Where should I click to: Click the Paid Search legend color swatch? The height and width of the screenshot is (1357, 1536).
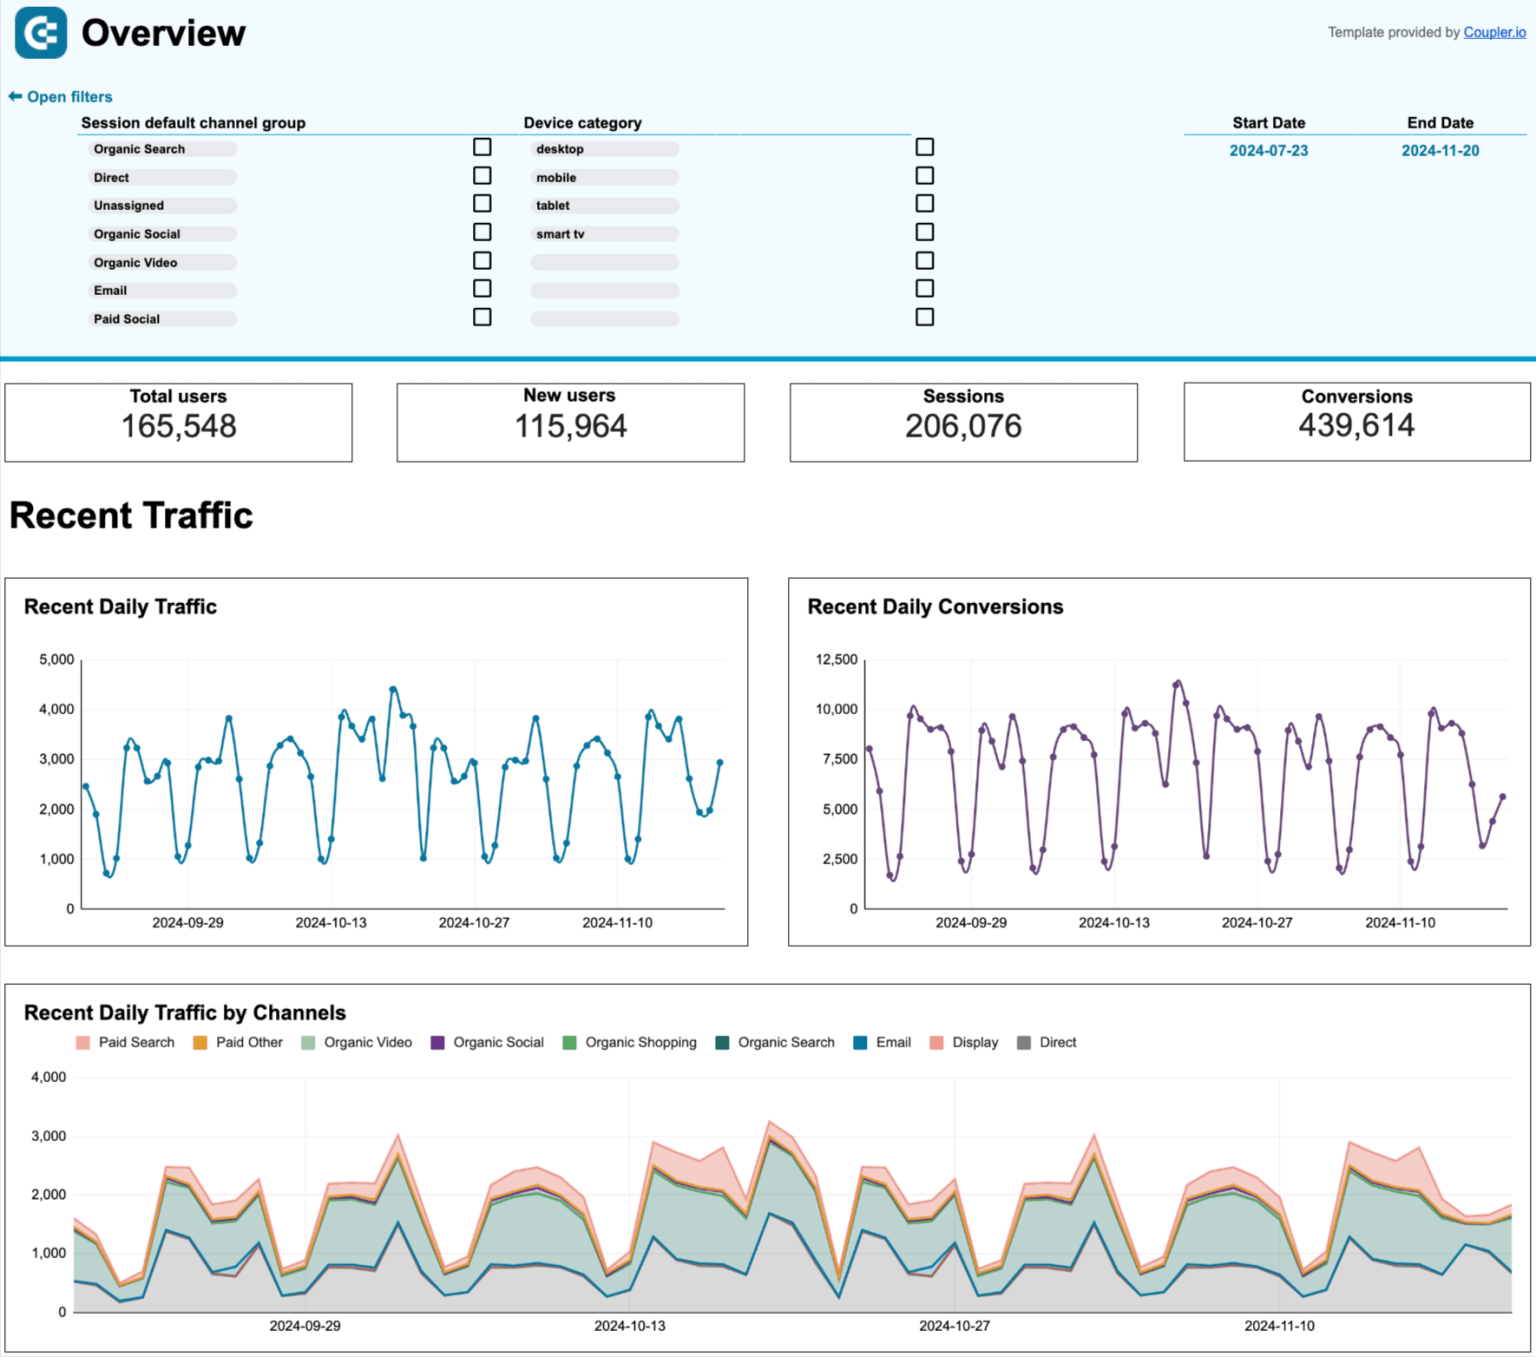tap(82, 1042)
